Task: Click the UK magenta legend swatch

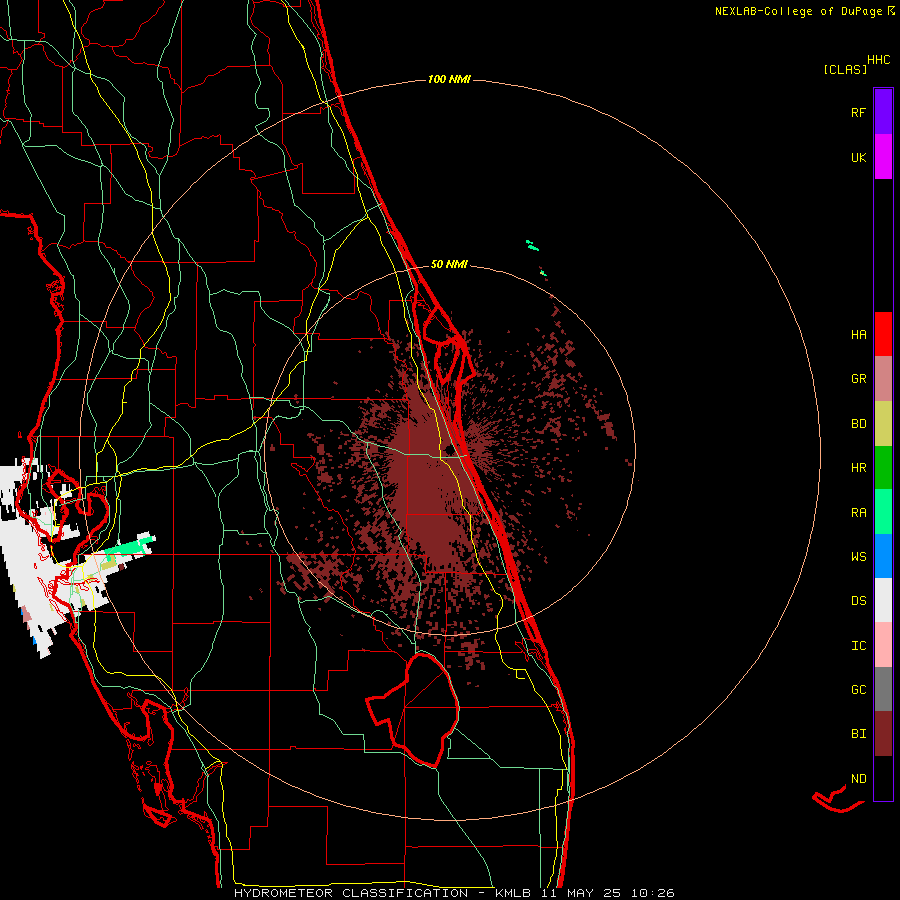Action: tap(883, 157)
